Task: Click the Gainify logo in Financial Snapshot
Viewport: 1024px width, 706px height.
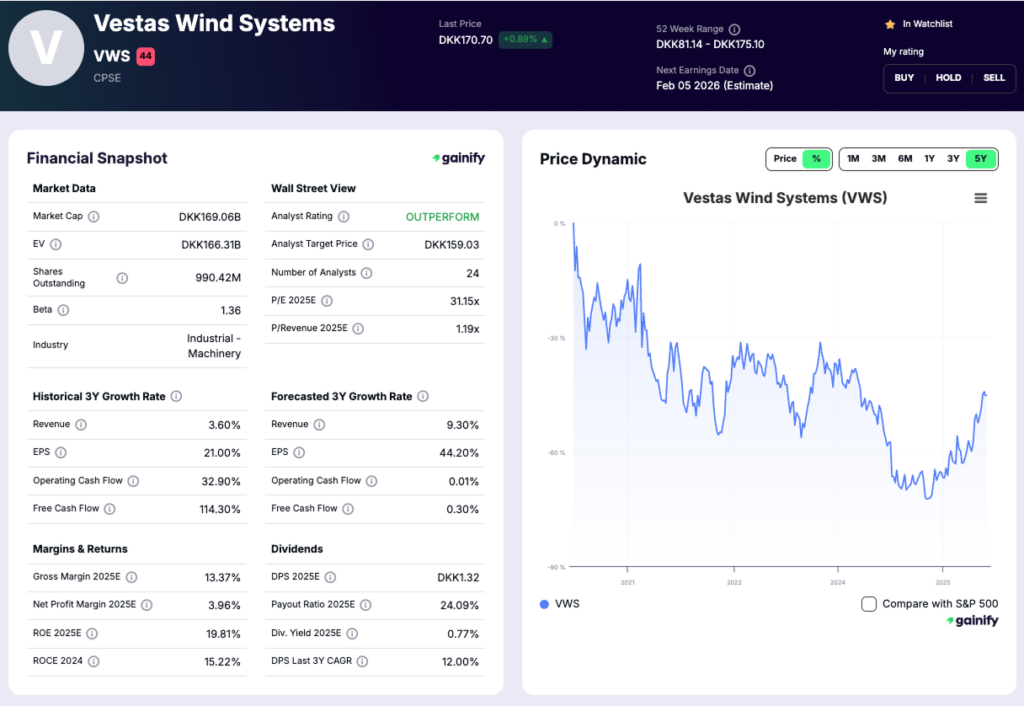Action: (459, 158)
